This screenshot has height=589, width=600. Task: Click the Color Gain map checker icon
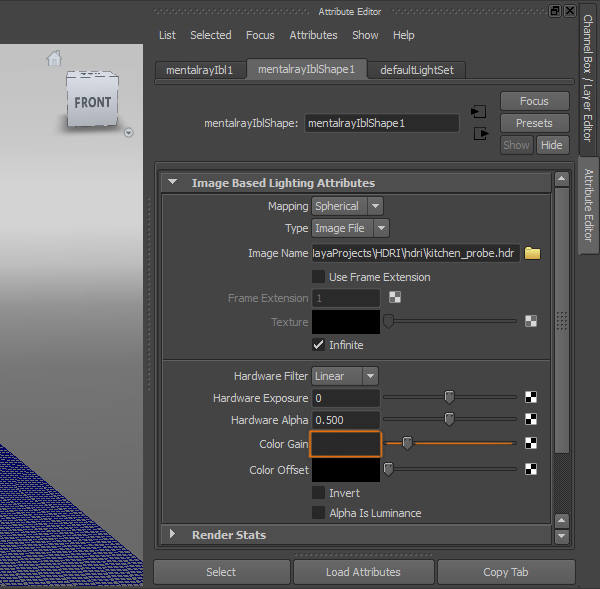coord(532,443)
